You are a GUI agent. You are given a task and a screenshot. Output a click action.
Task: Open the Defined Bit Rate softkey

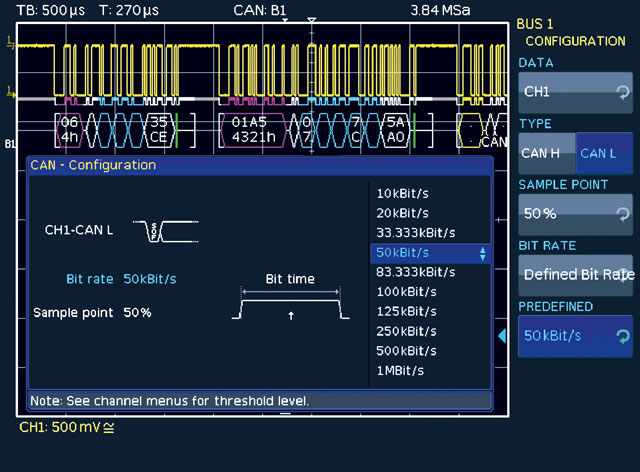point(576,275)
